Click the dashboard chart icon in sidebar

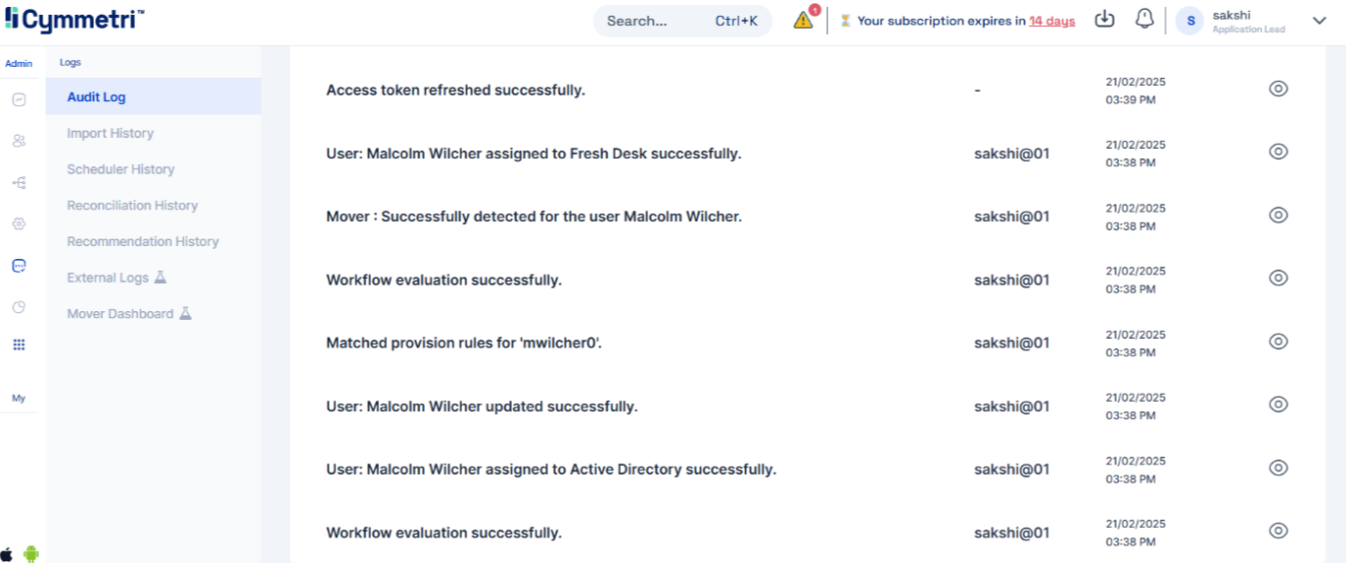[18, 100]
